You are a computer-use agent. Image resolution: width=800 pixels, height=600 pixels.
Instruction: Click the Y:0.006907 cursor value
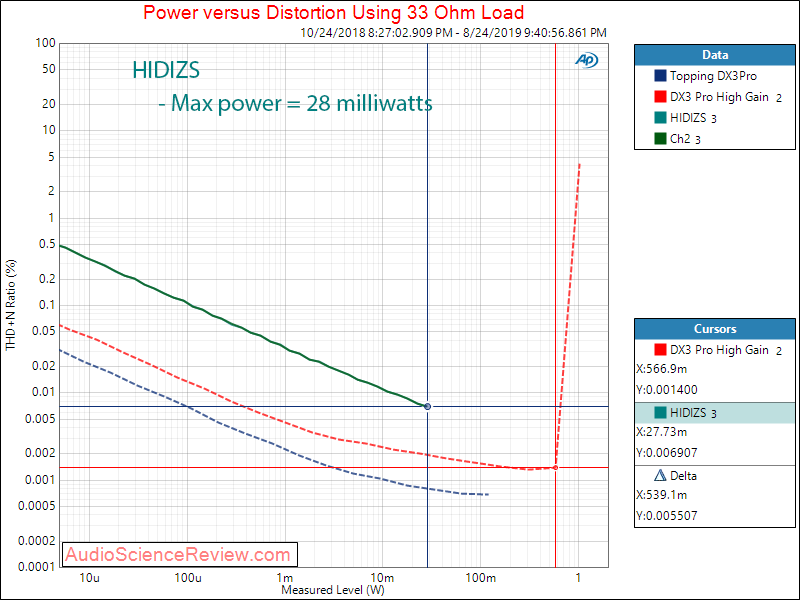click(667, 453)
